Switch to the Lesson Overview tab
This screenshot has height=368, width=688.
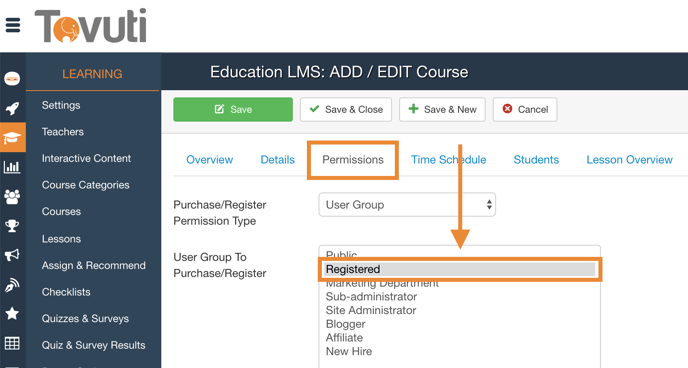point(629,160)
